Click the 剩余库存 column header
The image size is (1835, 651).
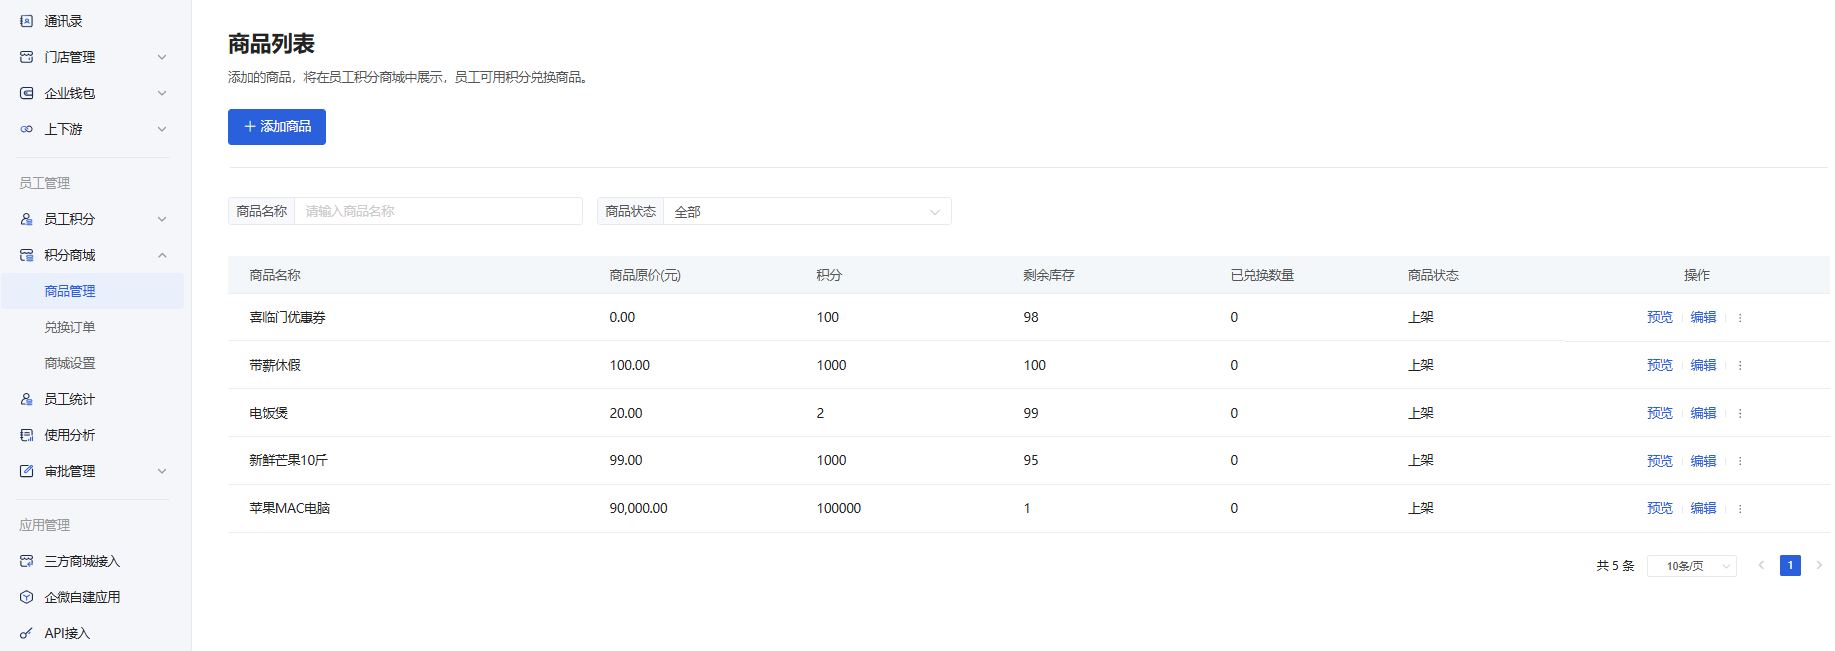(1049, 275)
